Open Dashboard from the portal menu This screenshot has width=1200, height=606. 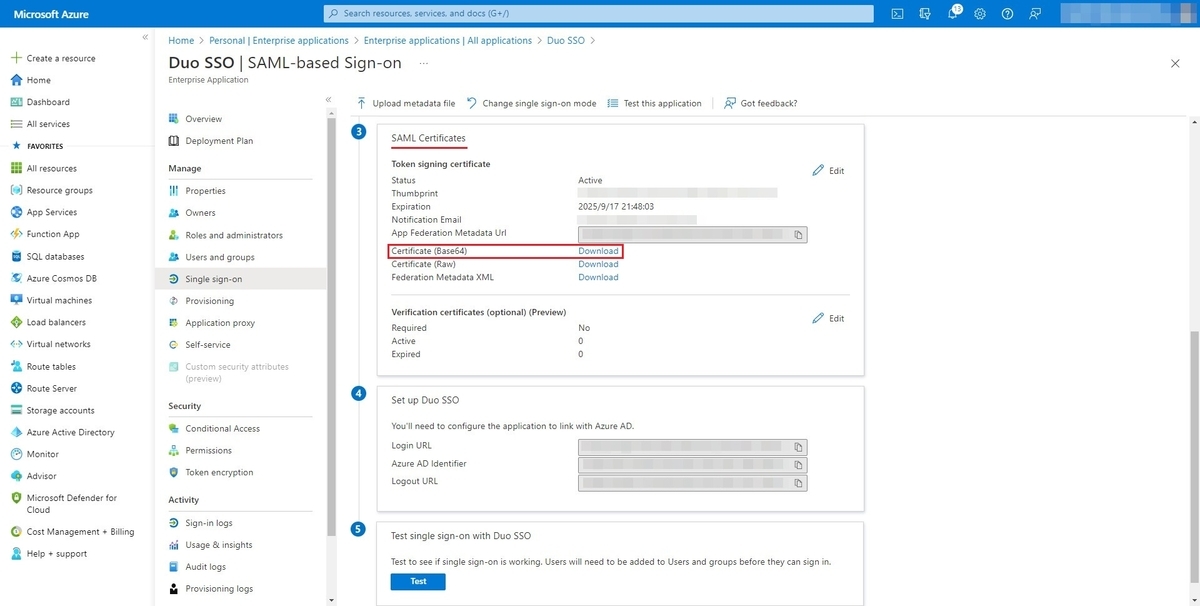[48, 102]
